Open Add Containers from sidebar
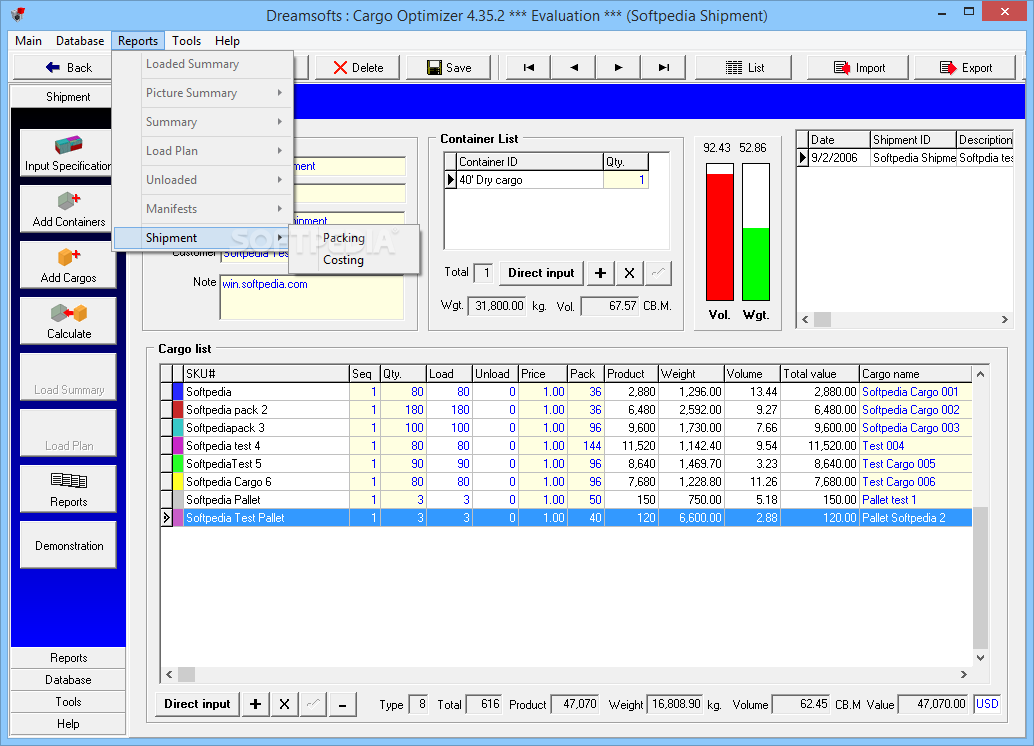The height and width of the screenshot is (746, 1034). click(x=68, y=209)
